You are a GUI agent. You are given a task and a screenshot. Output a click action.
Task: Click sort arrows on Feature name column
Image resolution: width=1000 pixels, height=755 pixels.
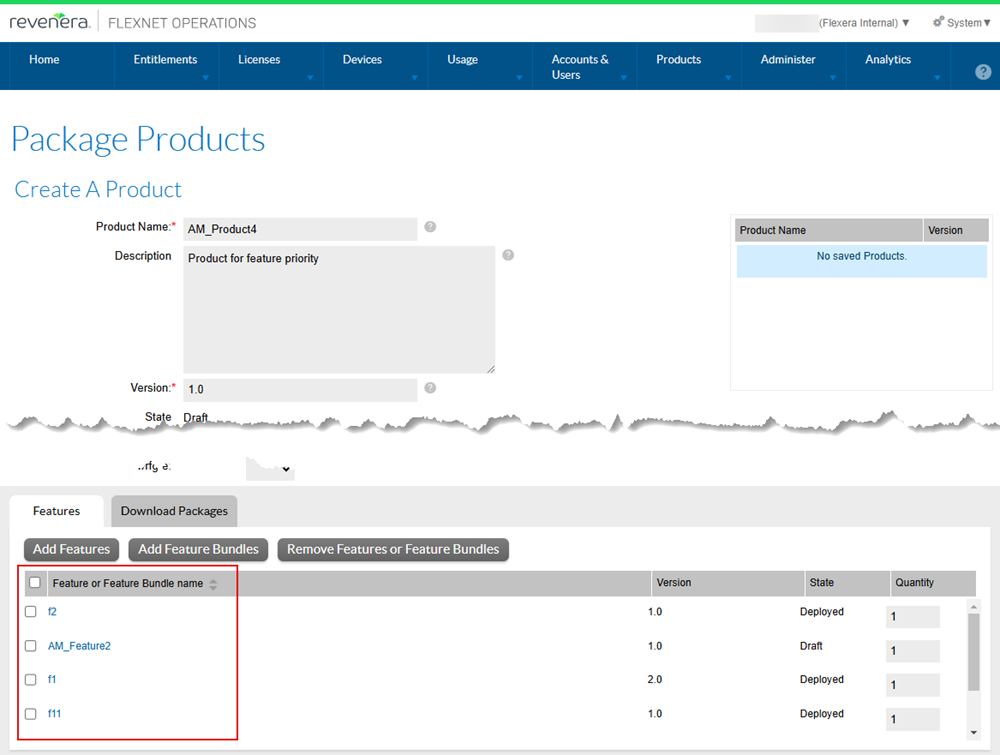coord(213,584)
